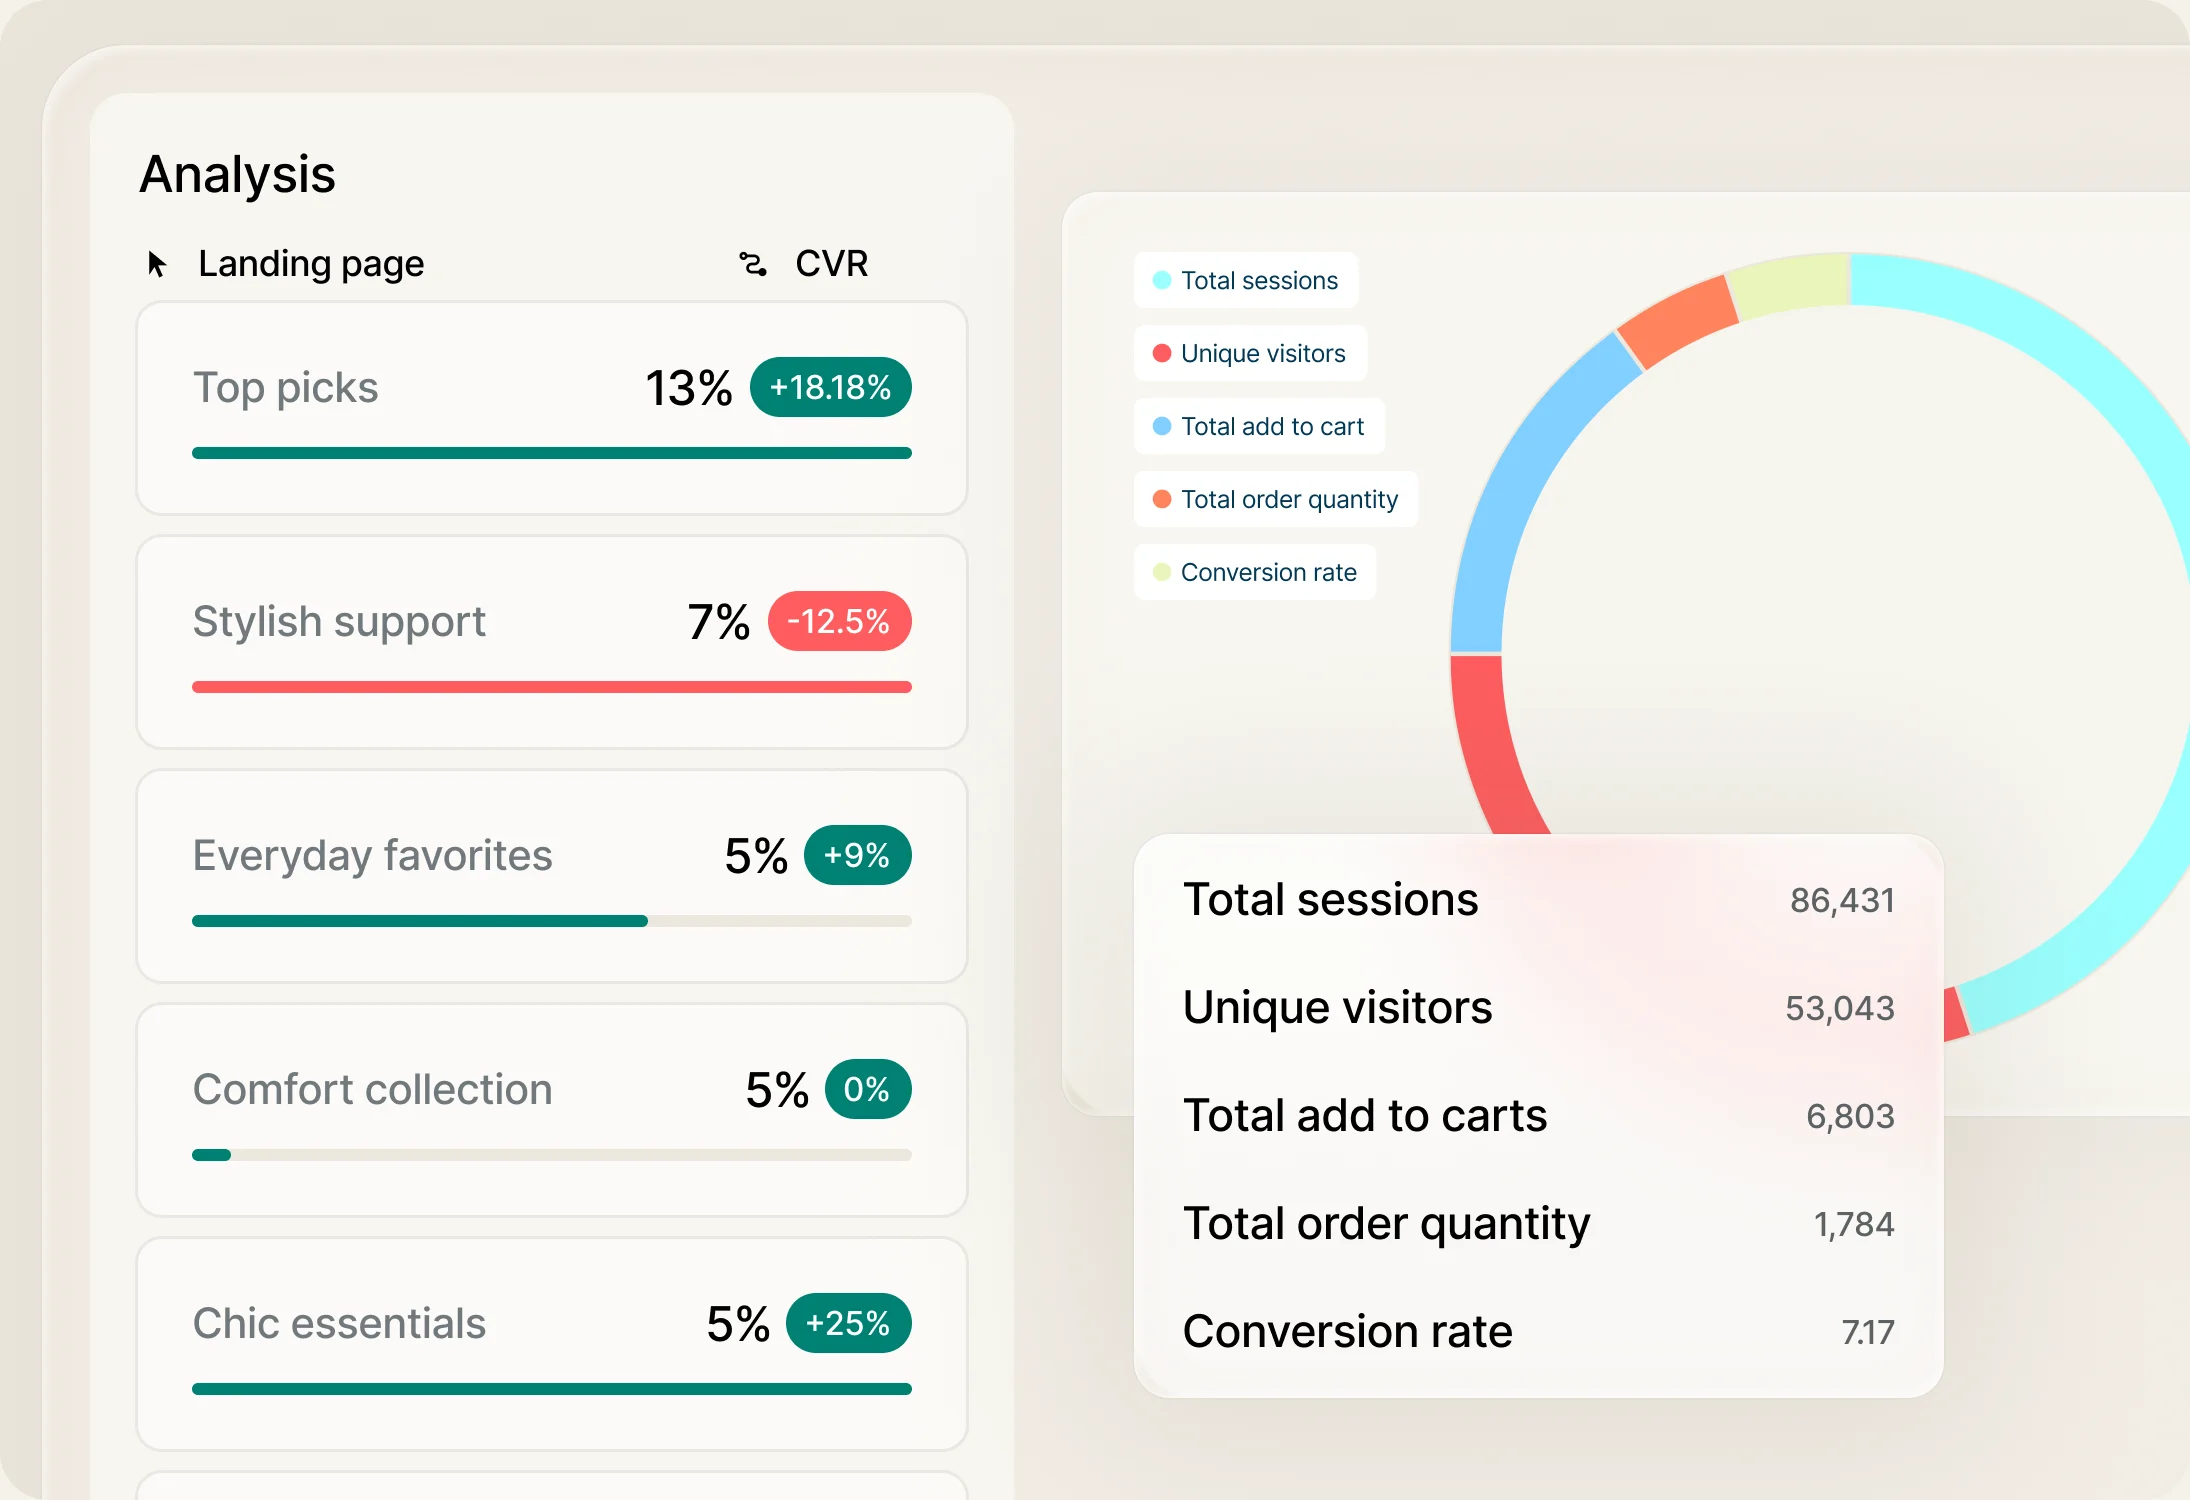This screenshot has height=1500, width=2190.
Task: Click the +9% badge on Everyday favorites
Action: (858, 855)
